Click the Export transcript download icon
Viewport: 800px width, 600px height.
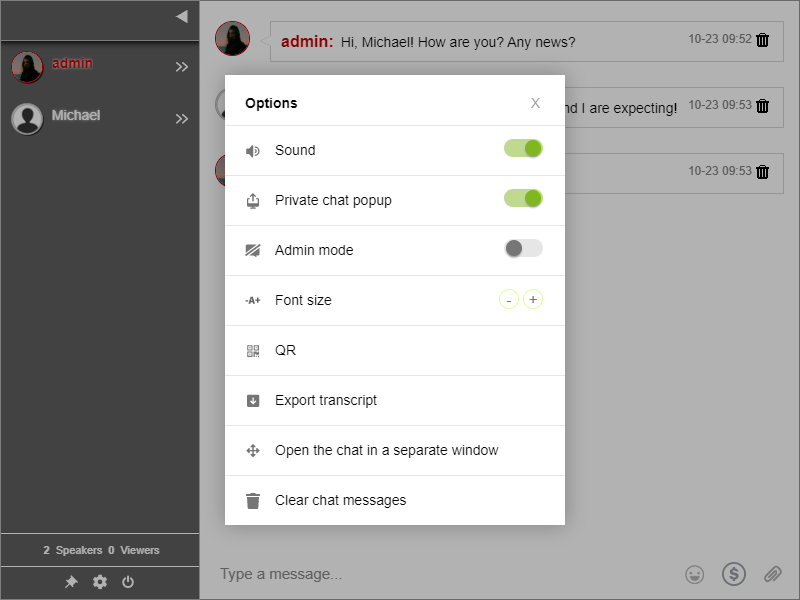tap(252, 400)
